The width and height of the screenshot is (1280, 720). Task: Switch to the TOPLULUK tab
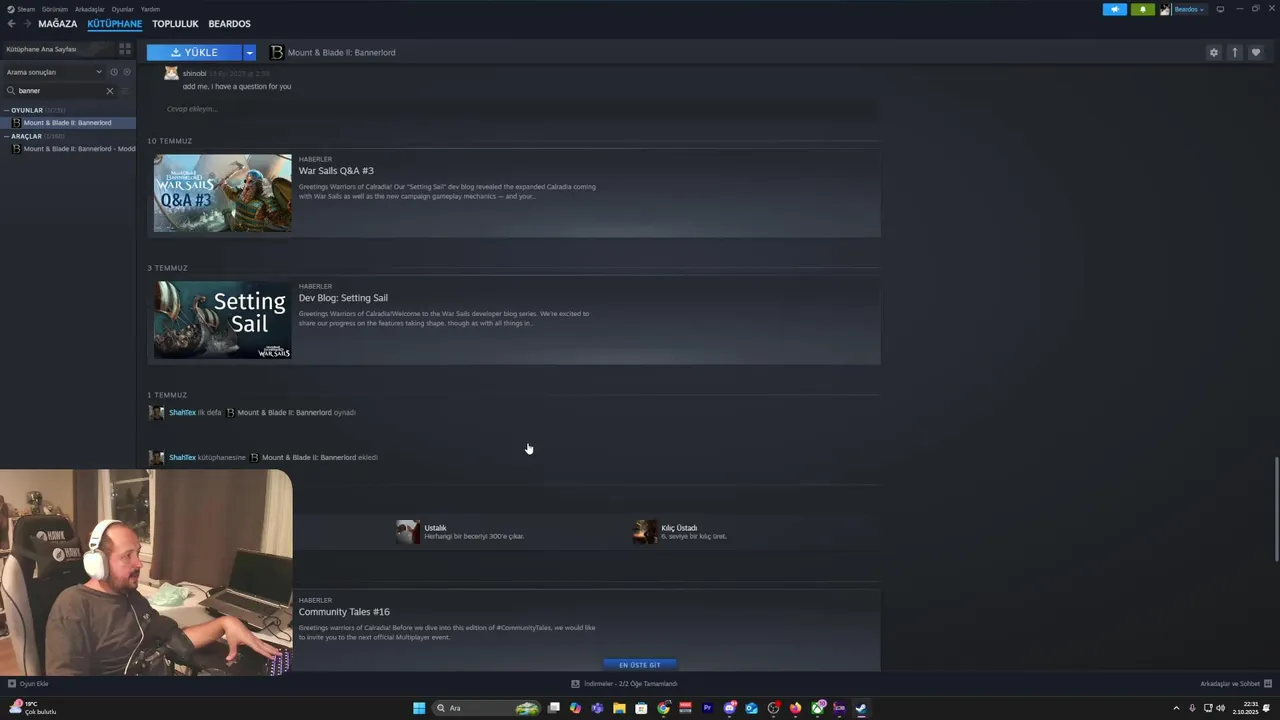pyautogui.click(x=175, y=23)
